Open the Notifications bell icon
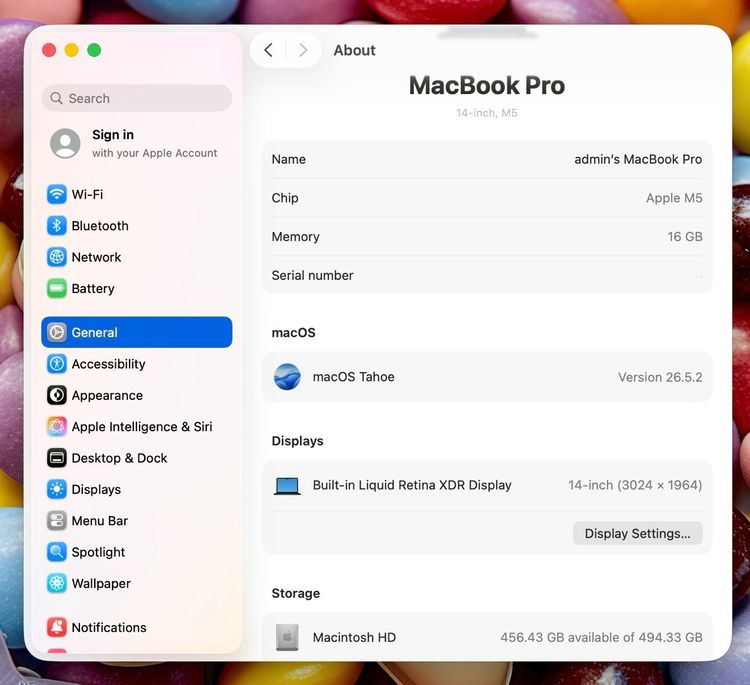Image resolution: width=750 pixels, height=685 pixels. 56,627
